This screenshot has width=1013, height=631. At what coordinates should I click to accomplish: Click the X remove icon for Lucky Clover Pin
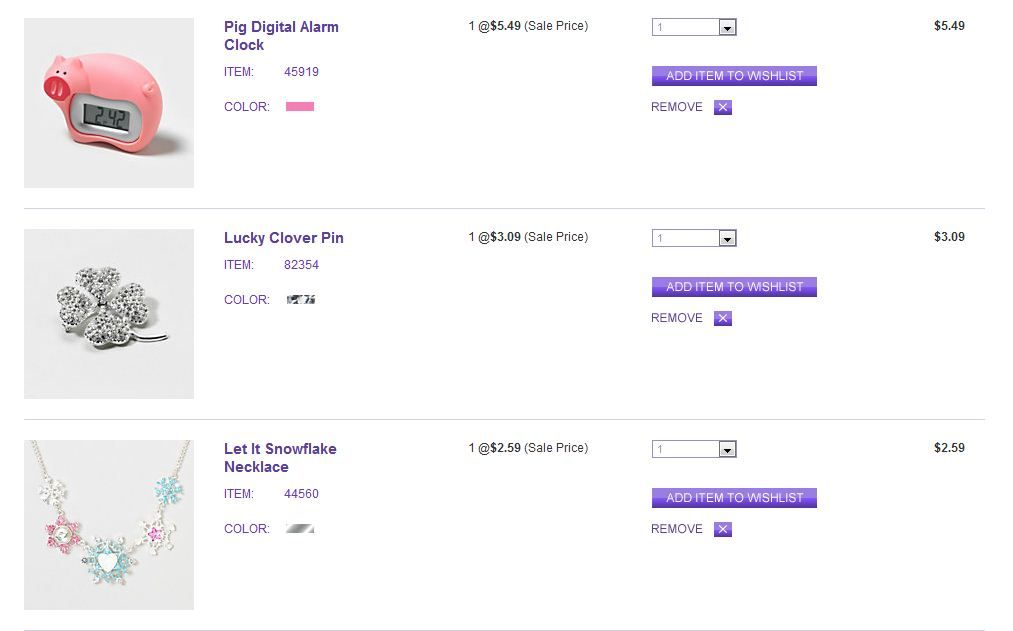coord(723,318)
